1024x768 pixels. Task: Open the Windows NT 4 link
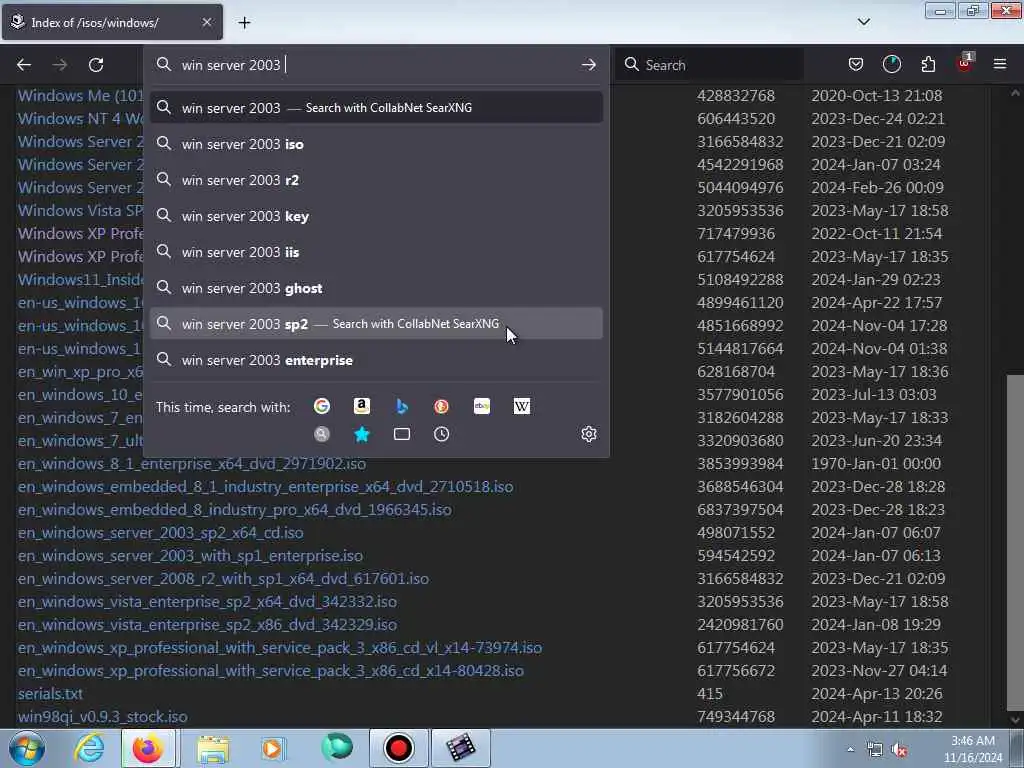pyautogui.click(x=80, y=118)
